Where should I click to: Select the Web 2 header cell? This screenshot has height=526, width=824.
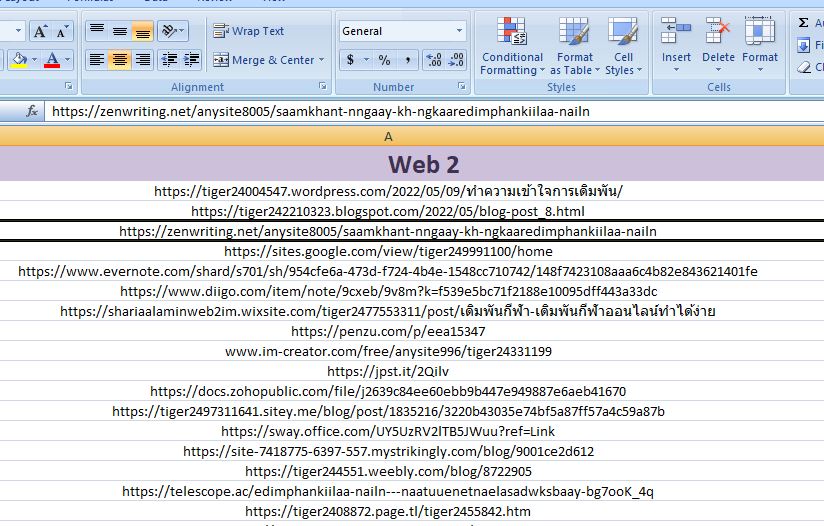412,164
